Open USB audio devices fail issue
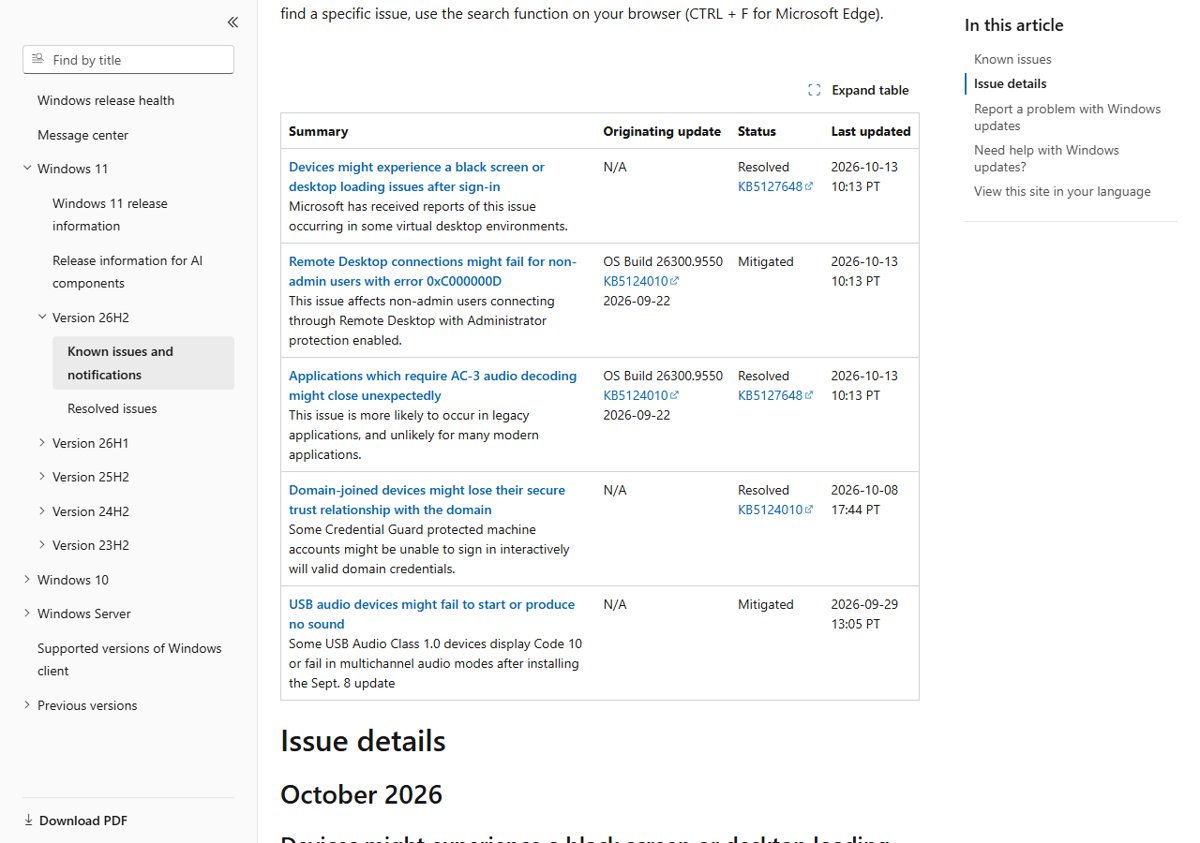The width and height of the screenshot is (1200, 843). [x=432, y=614]
